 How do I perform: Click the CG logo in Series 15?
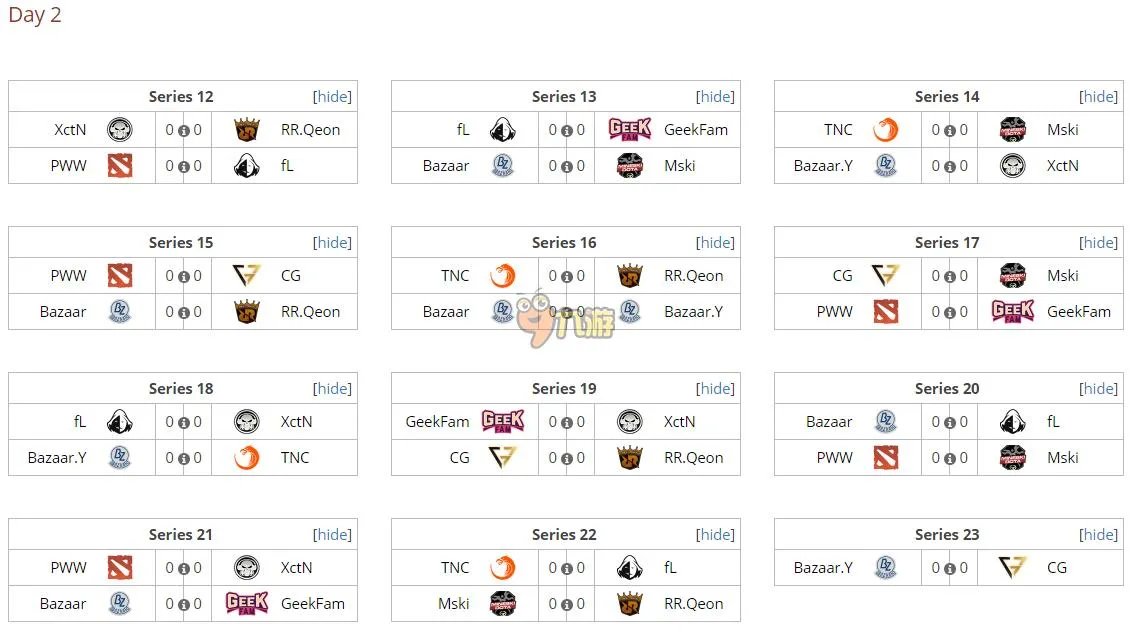[x=246, y=276]
